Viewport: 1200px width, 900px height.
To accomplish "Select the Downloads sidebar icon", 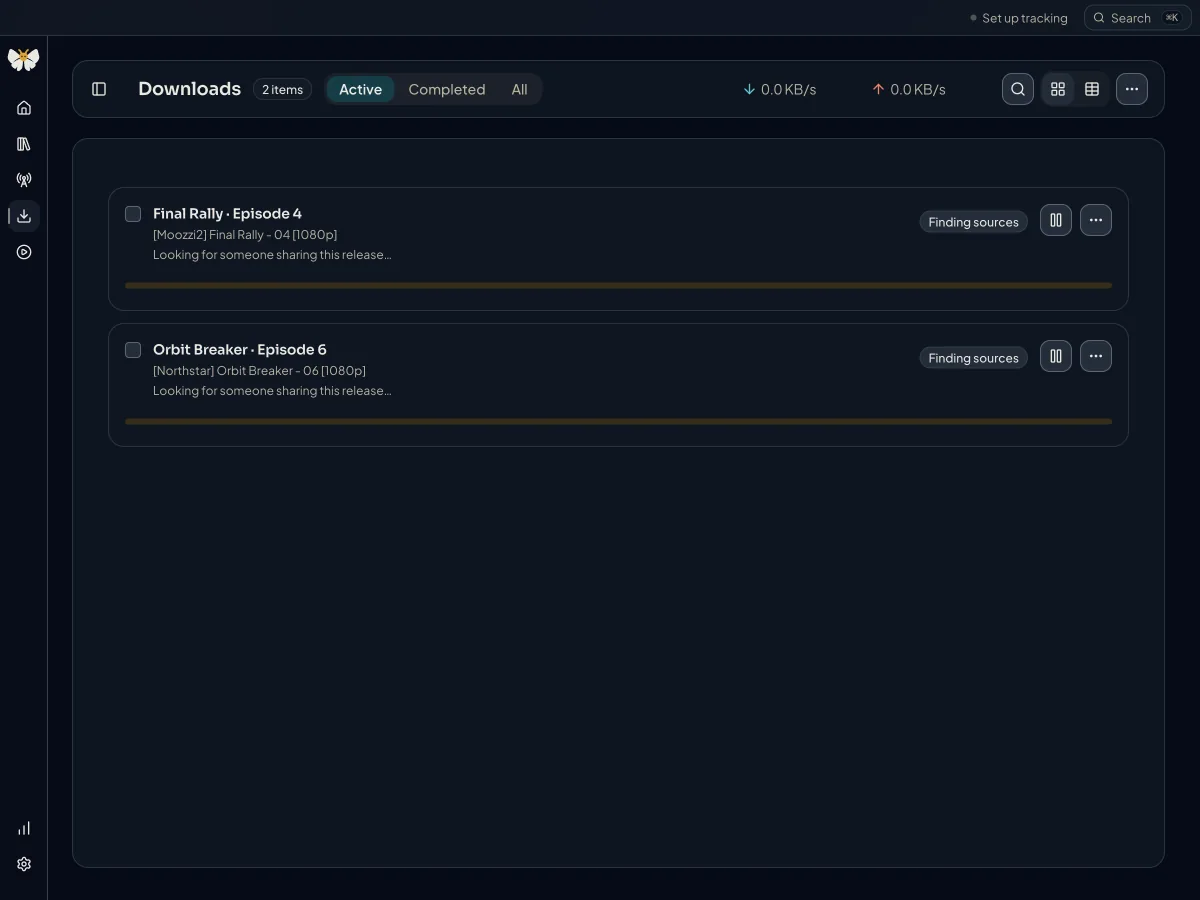I will (x=24, y=216).
